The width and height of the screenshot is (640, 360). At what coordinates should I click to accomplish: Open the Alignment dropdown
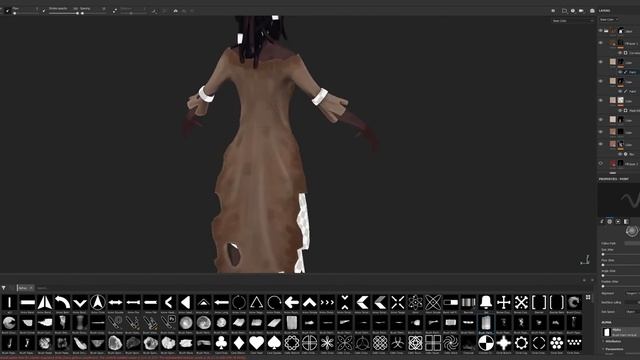click(x=632, y=293)
